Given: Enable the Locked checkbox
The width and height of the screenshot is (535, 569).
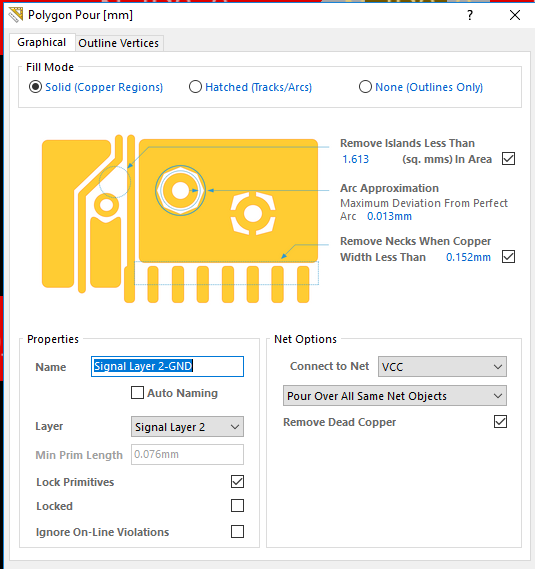Looking at the screenshot, I should pos(237,505).
